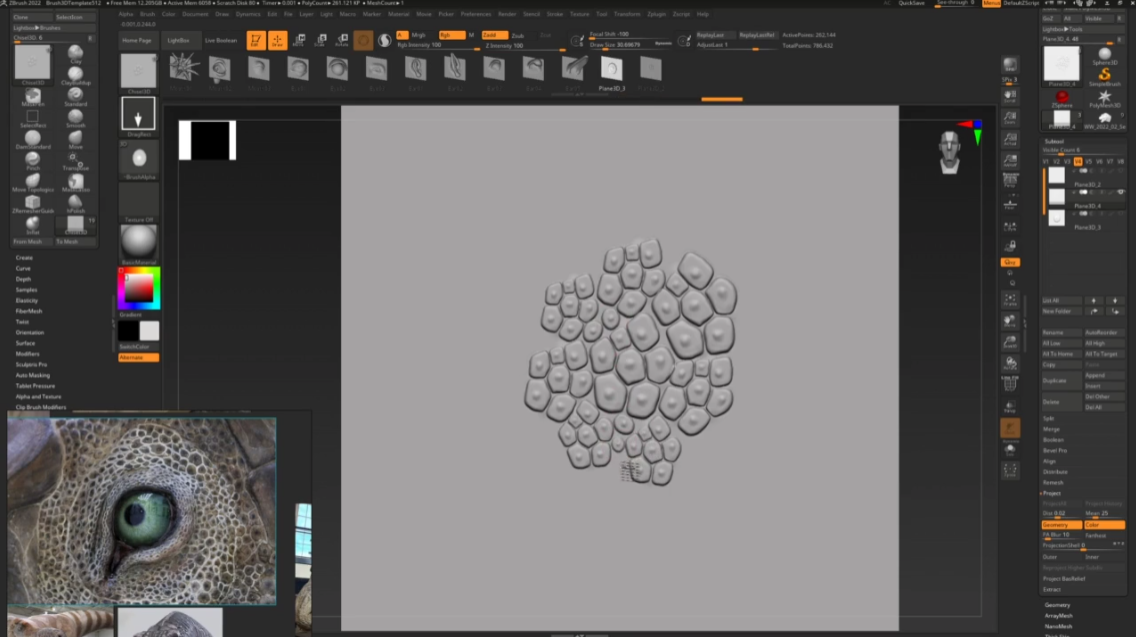Expand the ArrayMesh tool section

pyautogui.click(x=1058, y=615)
